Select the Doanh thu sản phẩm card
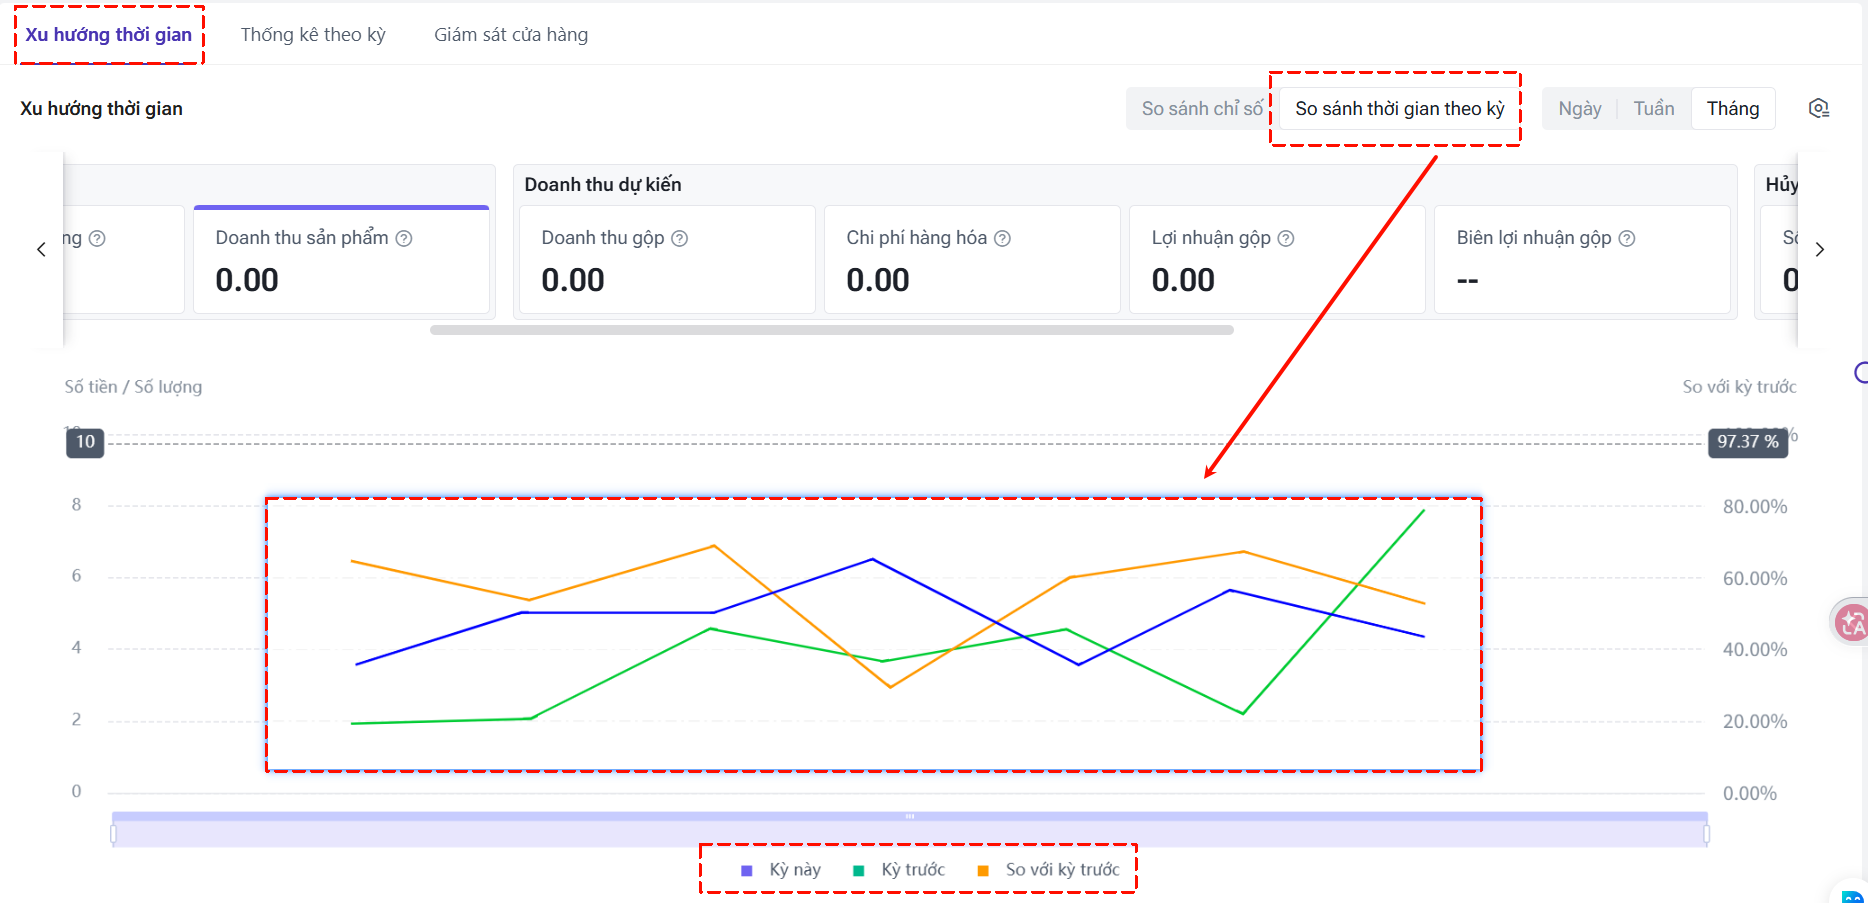 coord(341,260)
